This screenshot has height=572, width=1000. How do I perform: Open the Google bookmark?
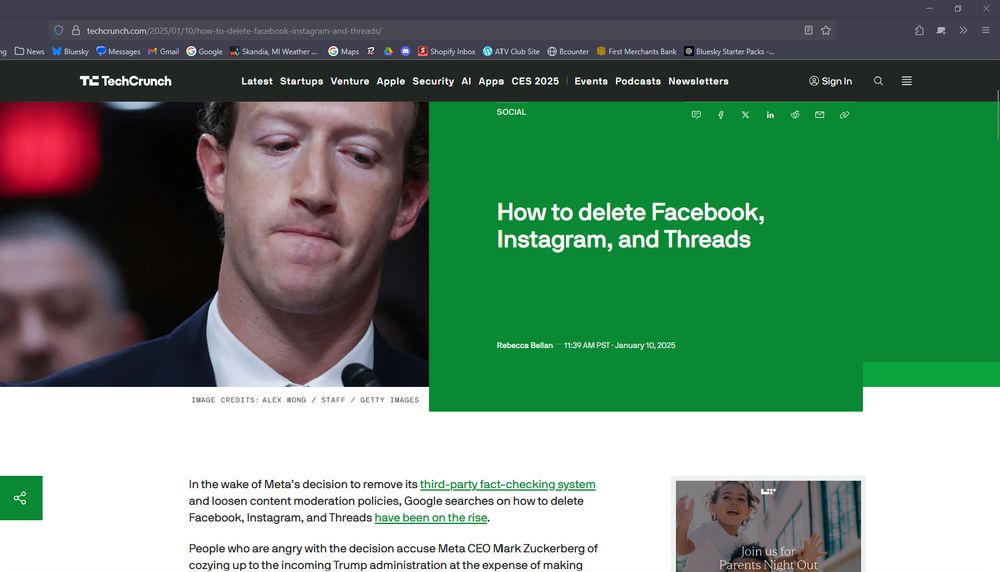point(204,51)
